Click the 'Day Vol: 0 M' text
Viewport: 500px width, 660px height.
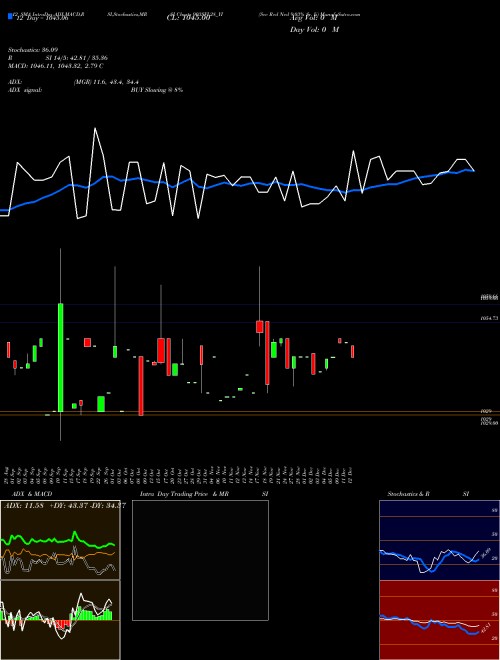pyautogui.click(x=314, y=29)
